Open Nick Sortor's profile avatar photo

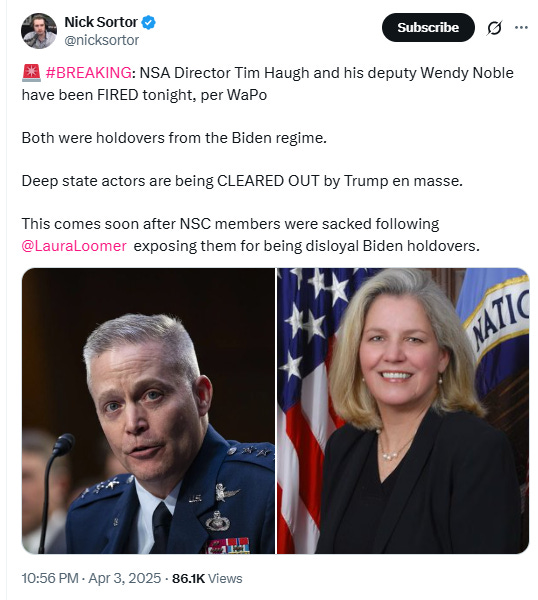39,31
